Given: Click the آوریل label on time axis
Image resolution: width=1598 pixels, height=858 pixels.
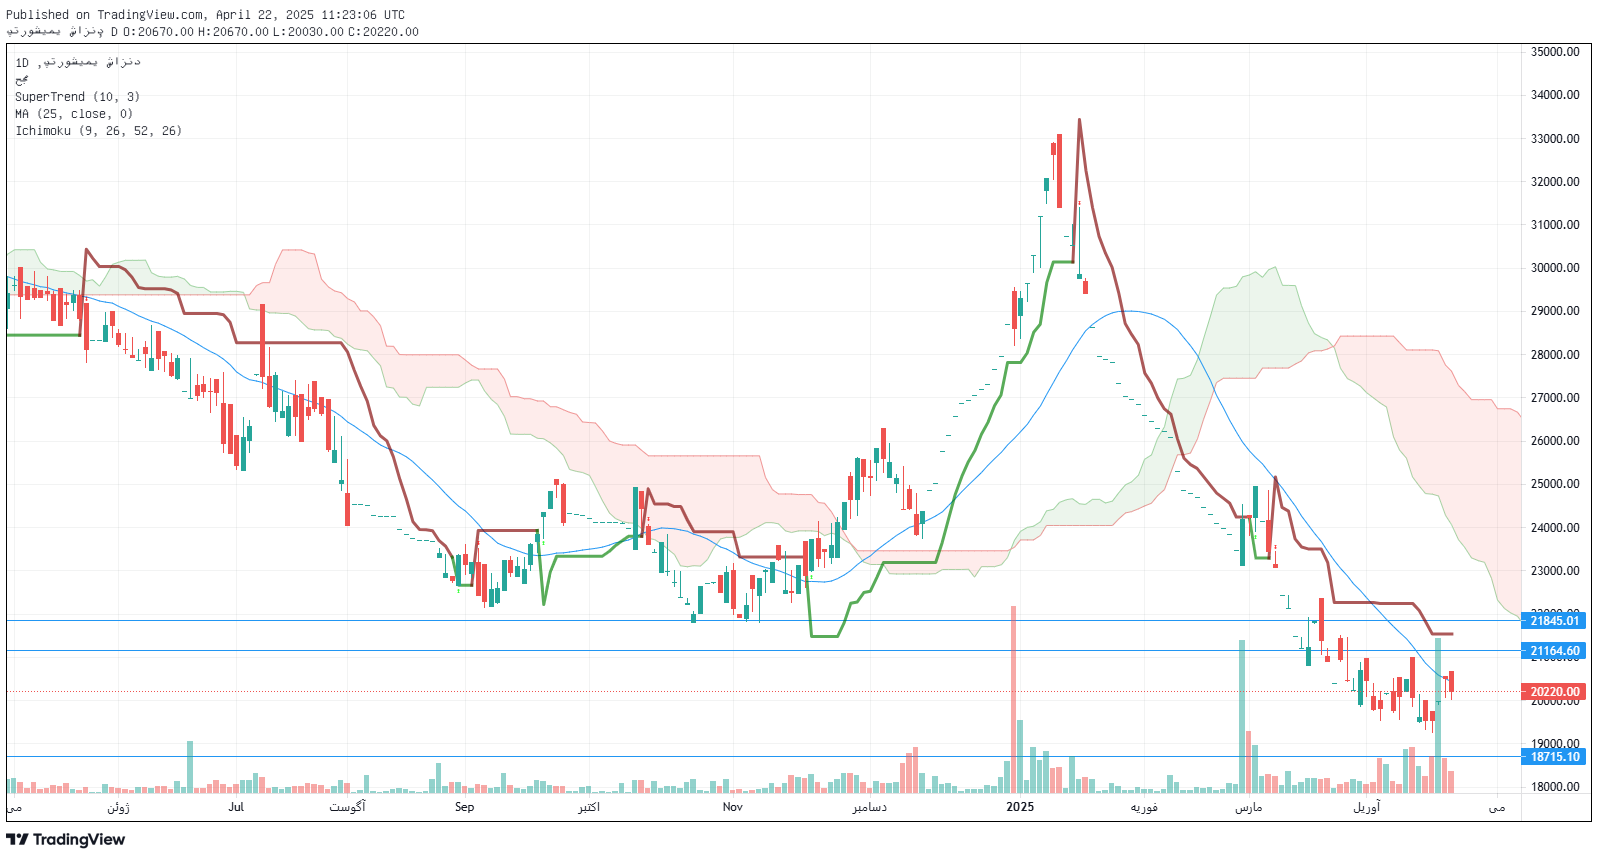Looking at the screenshot, I should coord(1367,807).
